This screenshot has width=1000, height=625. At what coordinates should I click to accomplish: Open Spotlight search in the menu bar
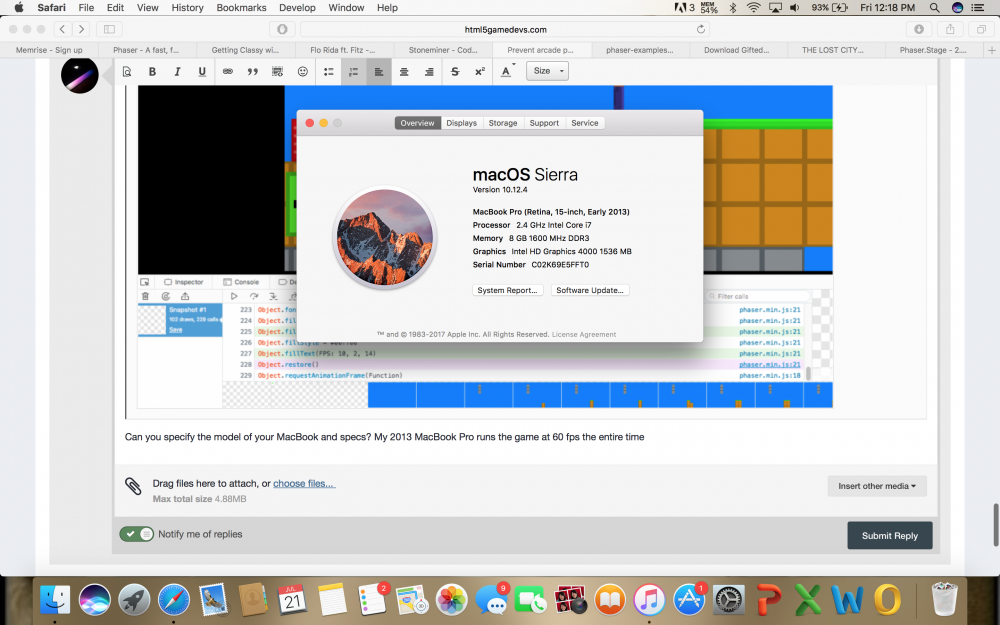[x=934, y=8]
